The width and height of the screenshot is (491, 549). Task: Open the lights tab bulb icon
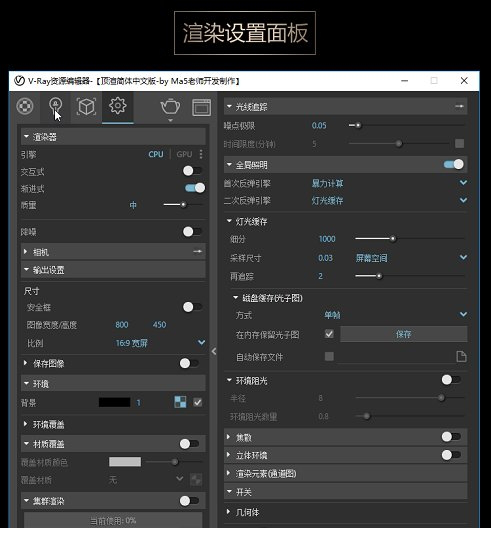coord(55,106)
